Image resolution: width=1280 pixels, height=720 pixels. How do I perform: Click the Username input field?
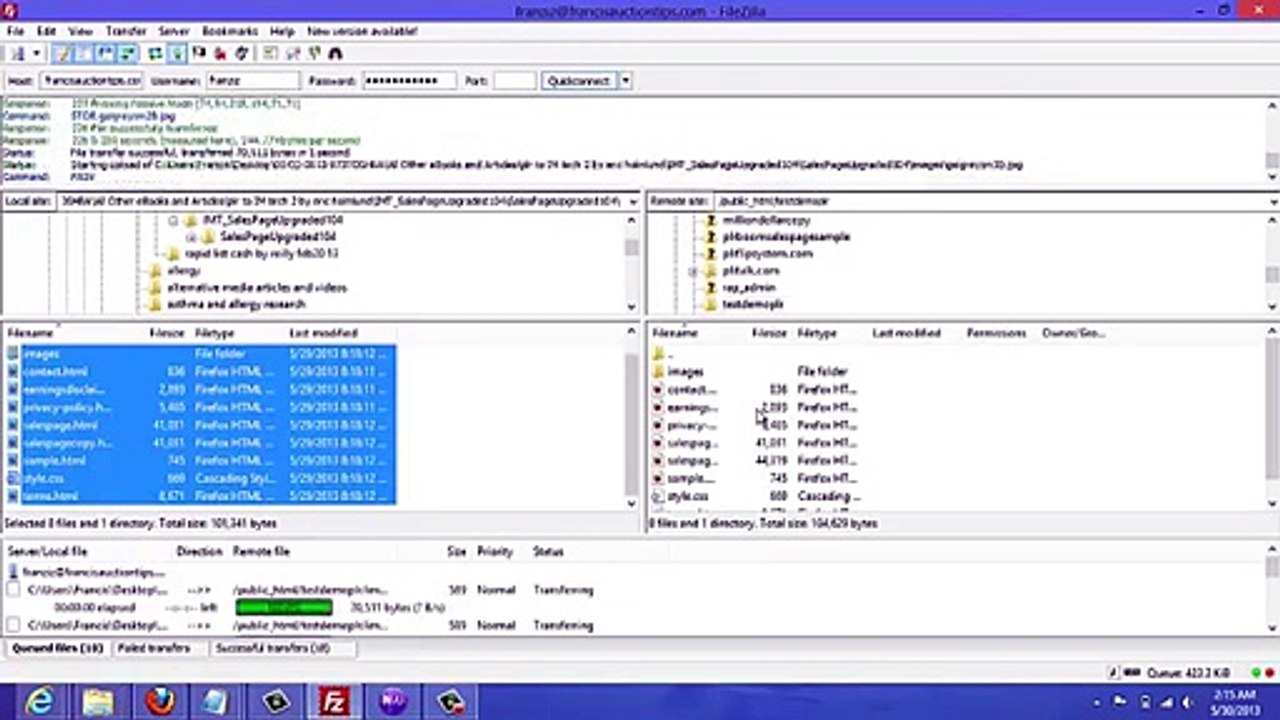point(252,81)
